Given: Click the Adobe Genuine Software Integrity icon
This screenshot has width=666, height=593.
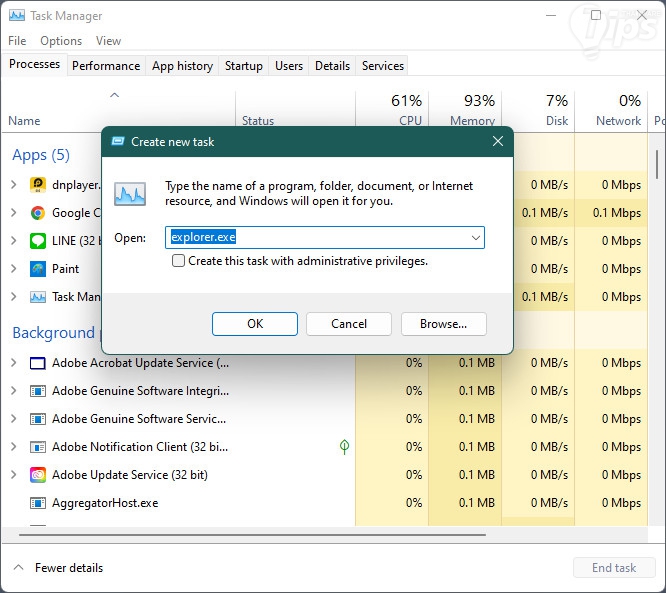Looking at the screenshot, I should coord(38,391).
